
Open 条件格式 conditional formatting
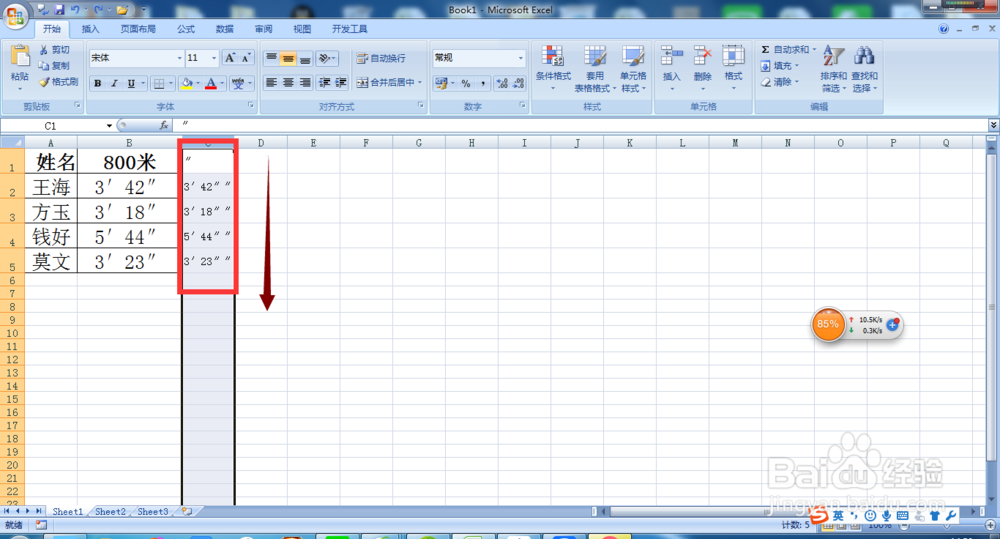553,68
